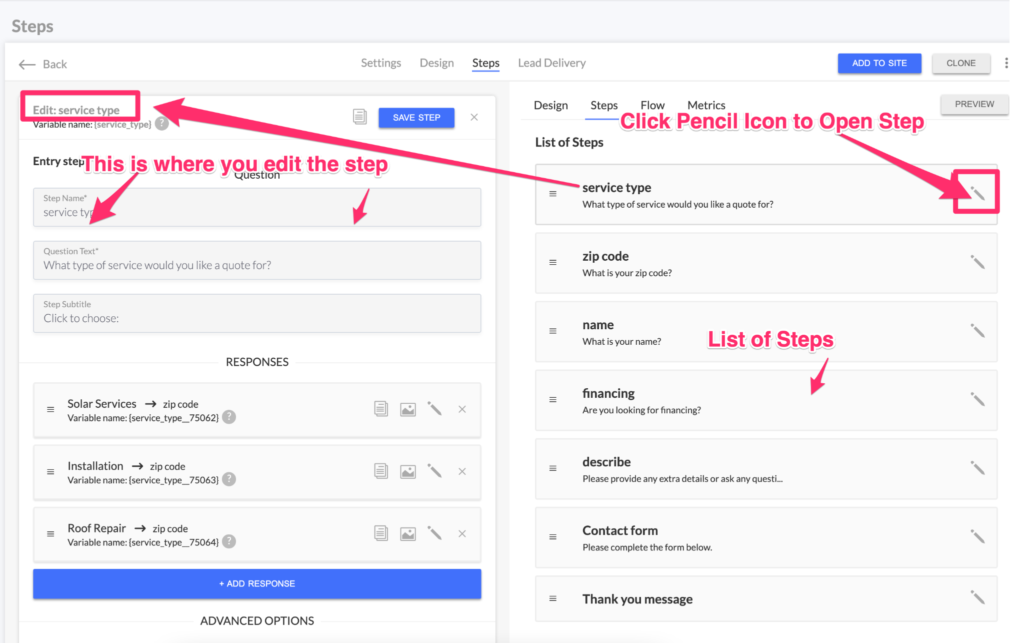Click the pencil icon on the Roof Repair response
This screenshot has width=1024, height=643.
pyautogui.click(x=434, y=533)
